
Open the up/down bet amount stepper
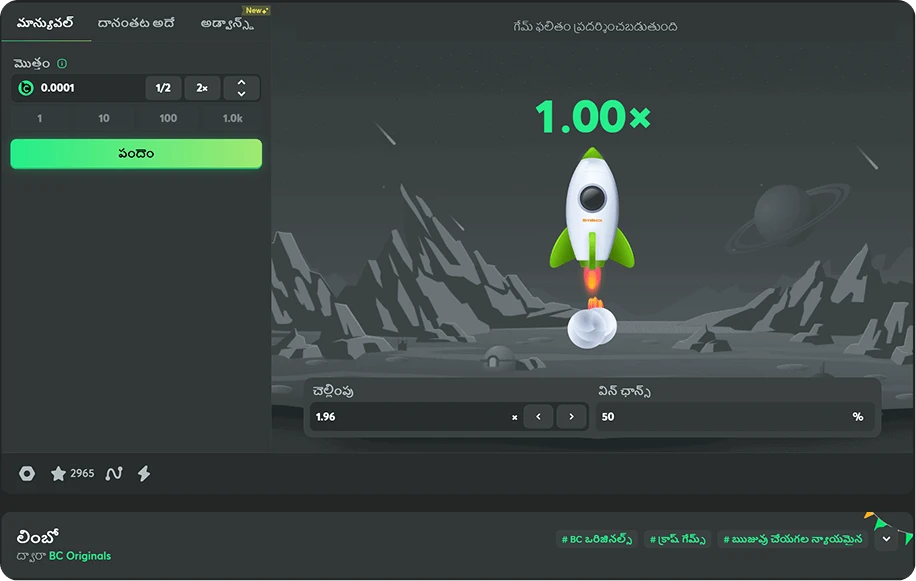(241, 88)
